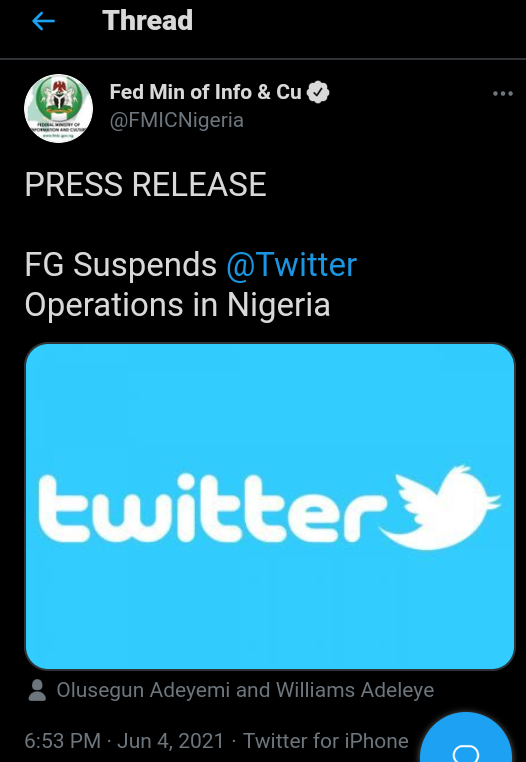
Task: View tagged Olusegun Adeyemi and Williams Adeleye
Action: coord(245,690)
